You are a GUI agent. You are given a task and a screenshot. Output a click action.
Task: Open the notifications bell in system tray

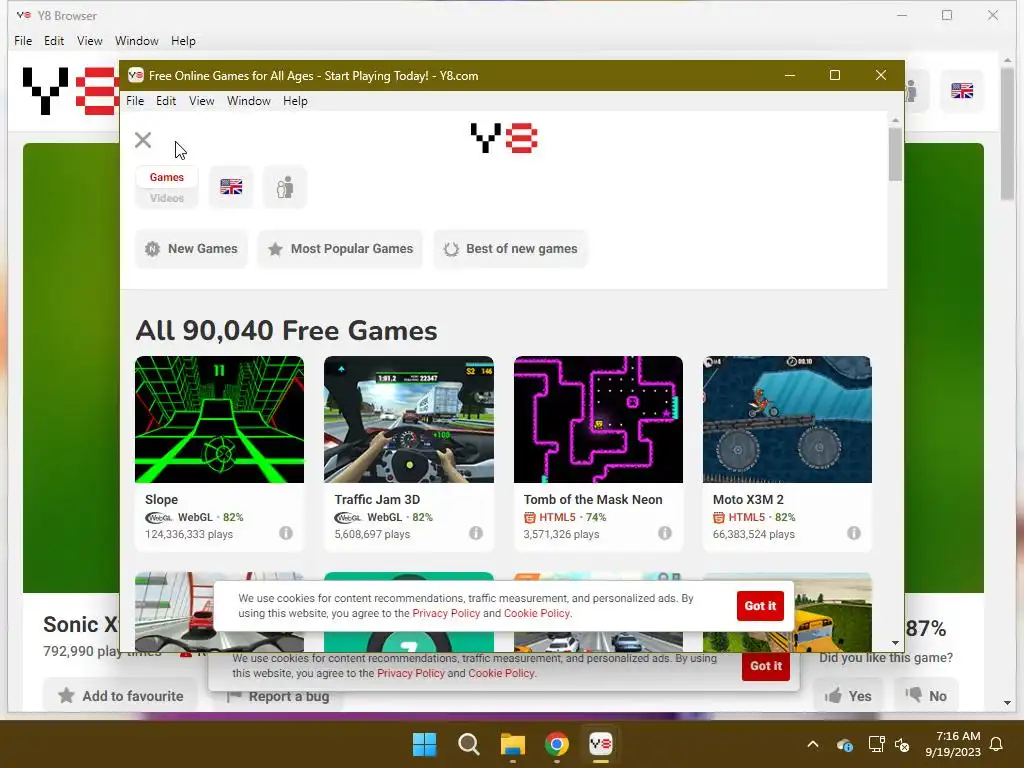pyautogui.click(x=997, y=744)
